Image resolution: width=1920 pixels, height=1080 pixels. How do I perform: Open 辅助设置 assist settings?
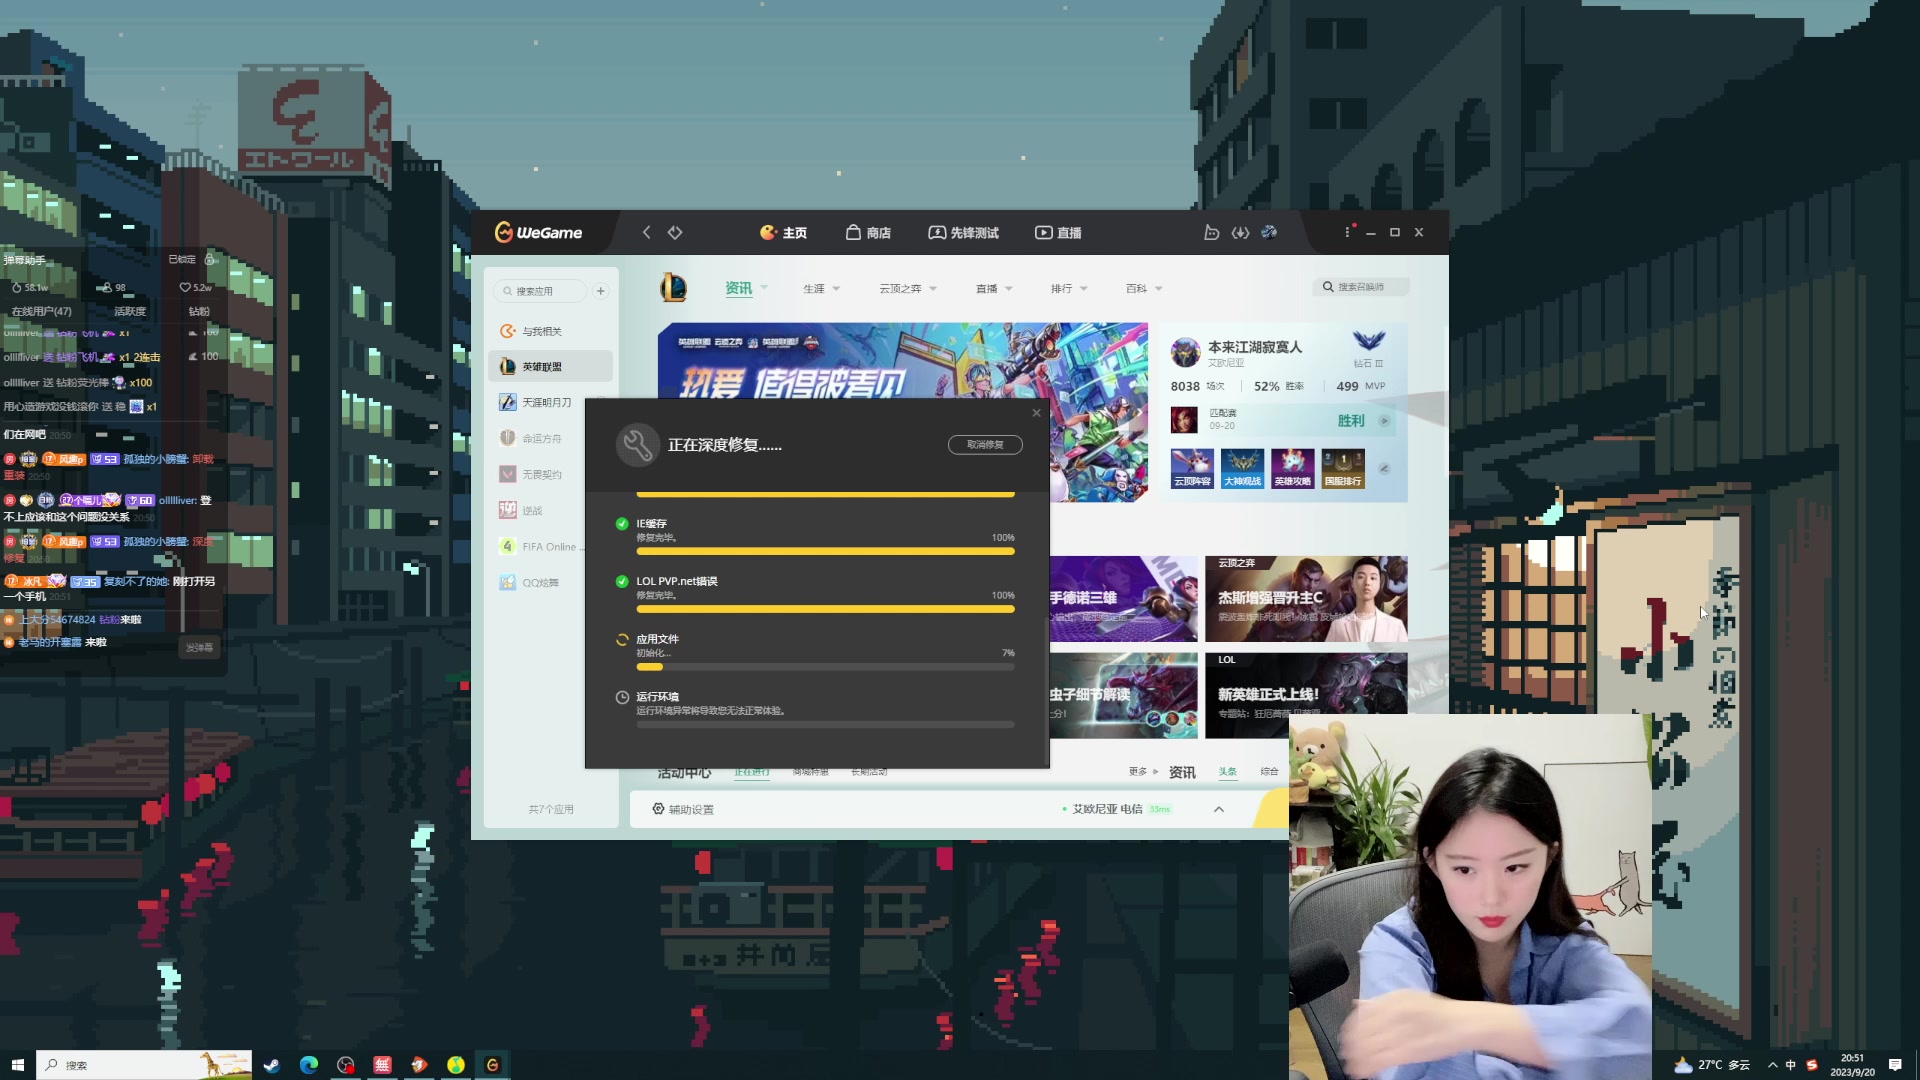tap(683, 809)
